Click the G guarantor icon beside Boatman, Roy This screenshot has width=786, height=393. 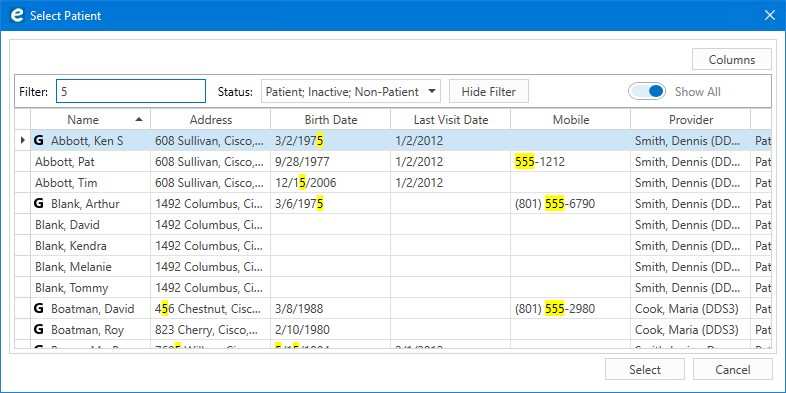point(39,330)
